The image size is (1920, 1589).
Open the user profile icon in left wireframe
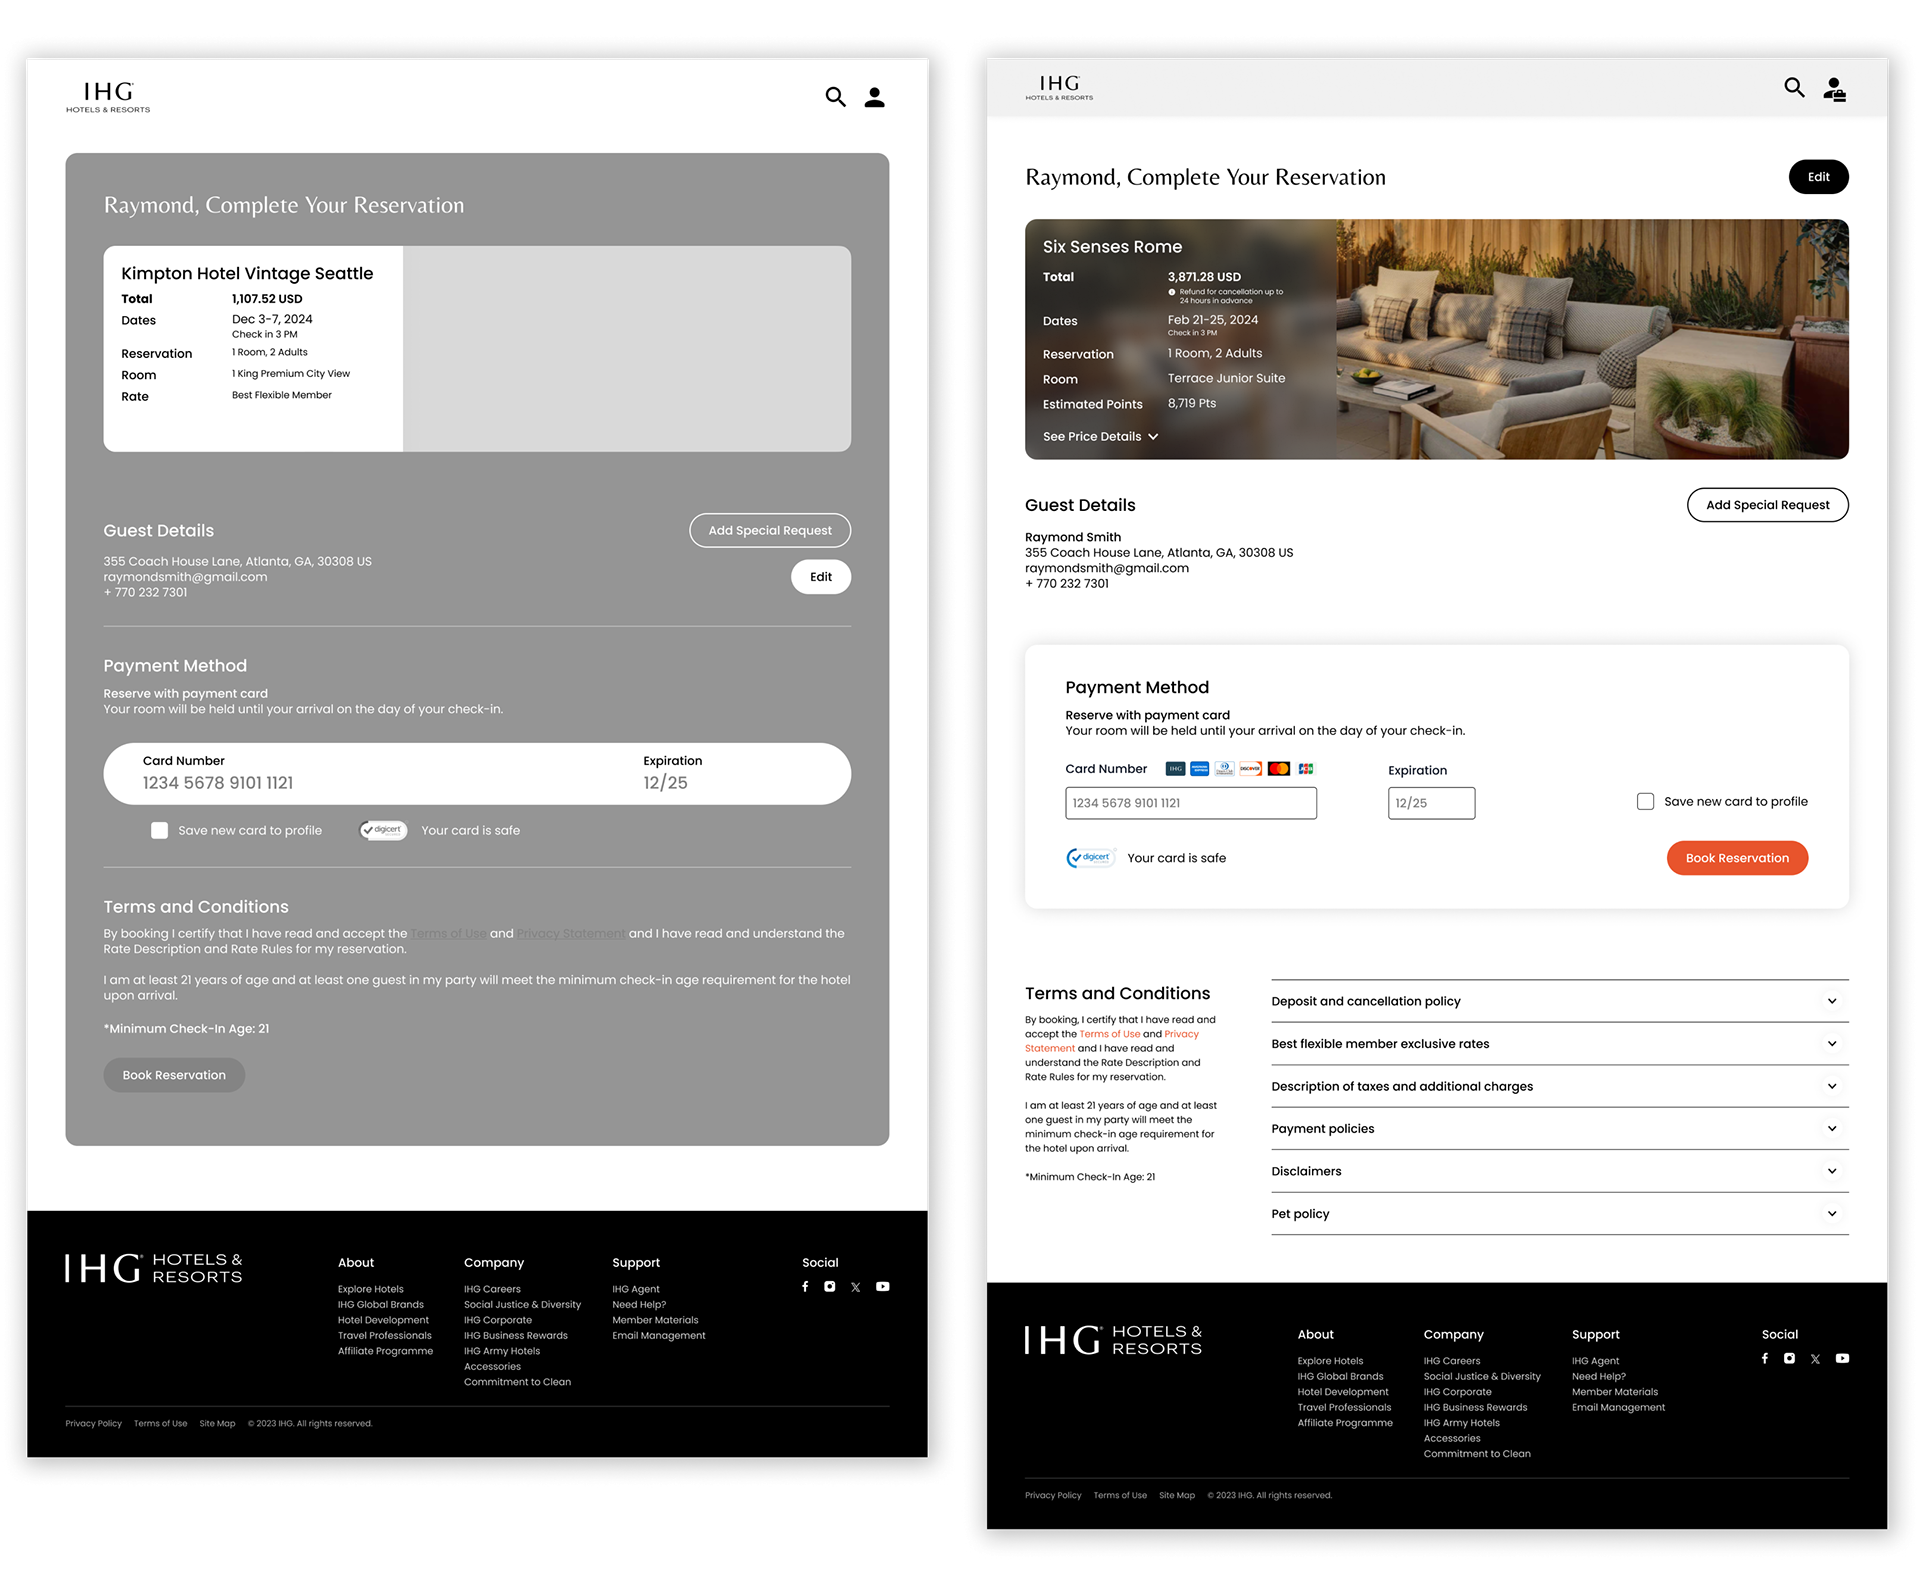coord(874,97)
